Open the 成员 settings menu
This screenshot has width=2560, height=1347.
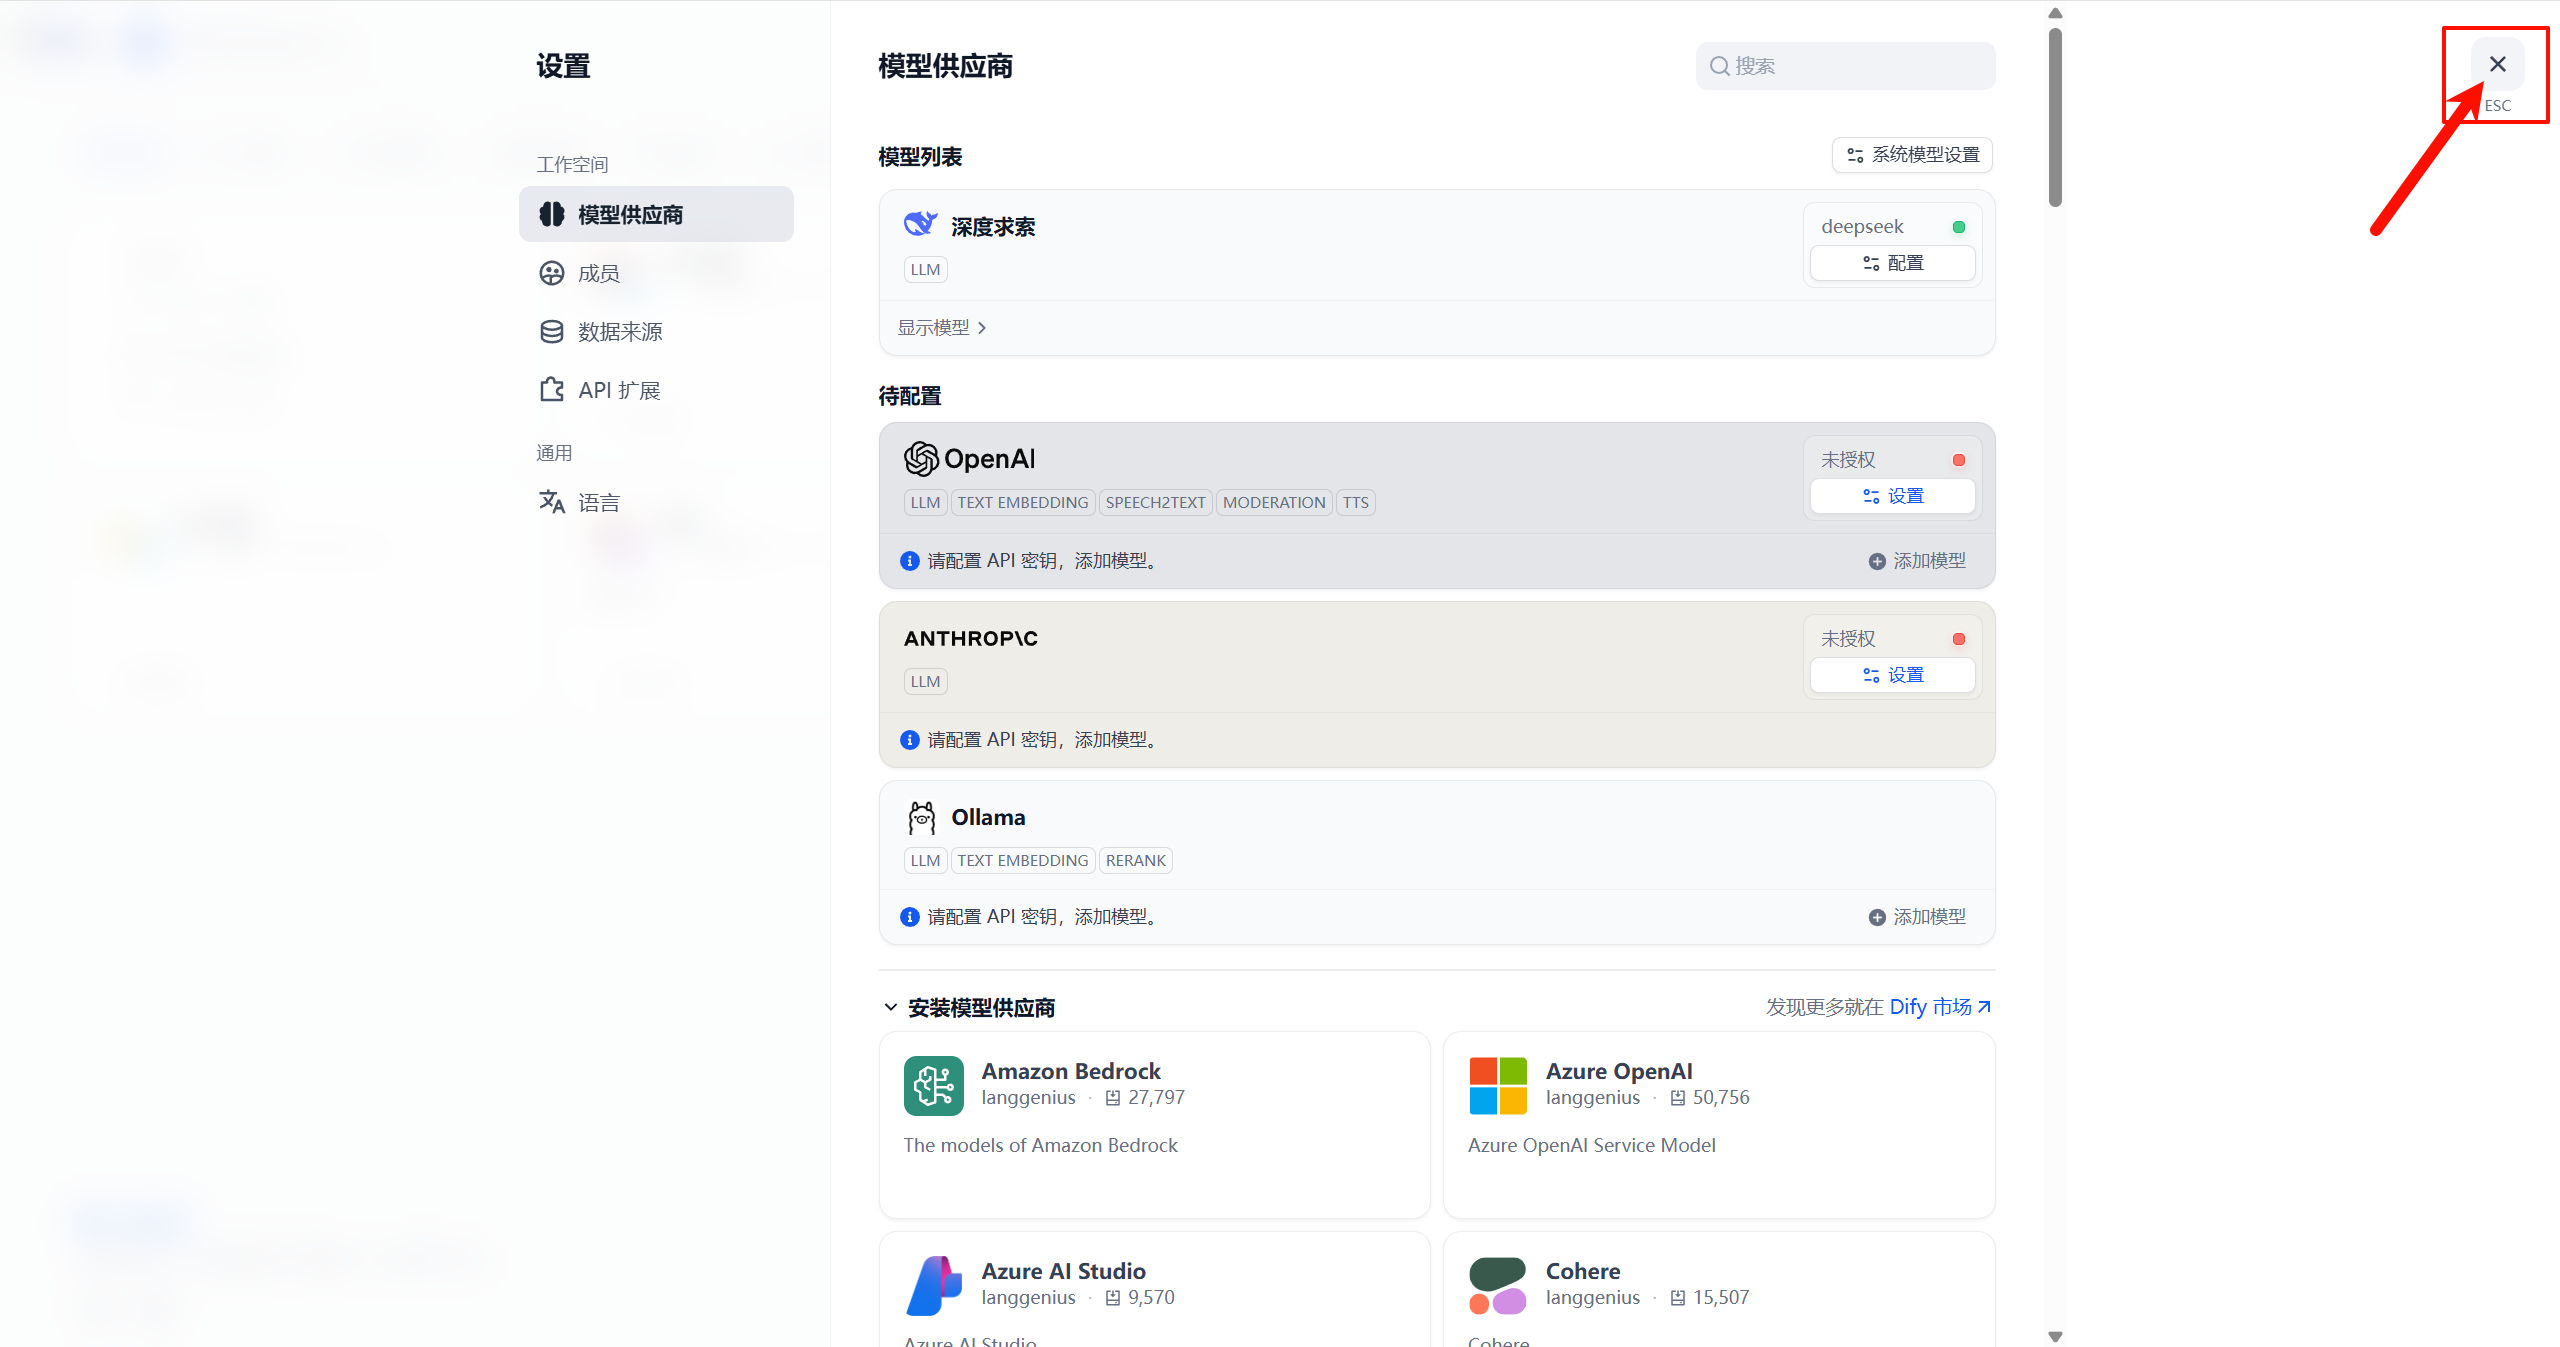coord(598,273)
